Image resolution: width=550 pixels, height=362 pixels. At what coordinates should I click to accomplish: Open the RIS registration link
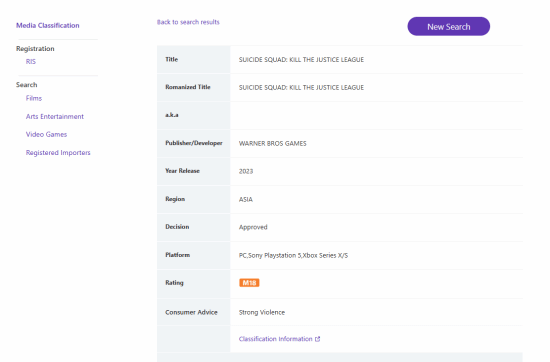[31, 61]
